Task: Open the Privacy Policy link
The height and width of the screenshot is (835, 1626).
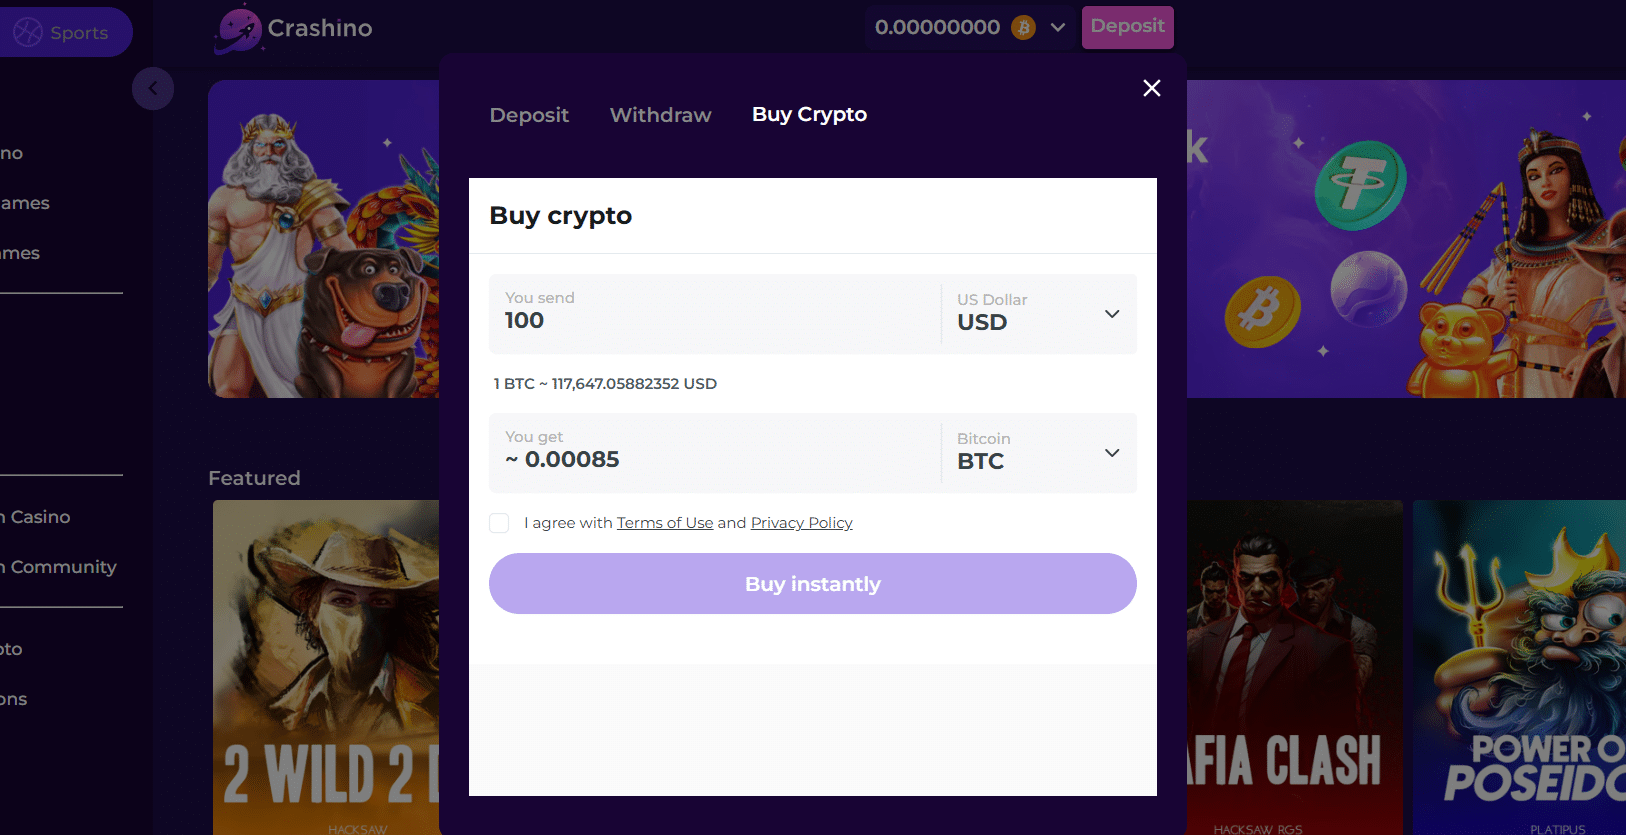Action: tap(801, 522)
